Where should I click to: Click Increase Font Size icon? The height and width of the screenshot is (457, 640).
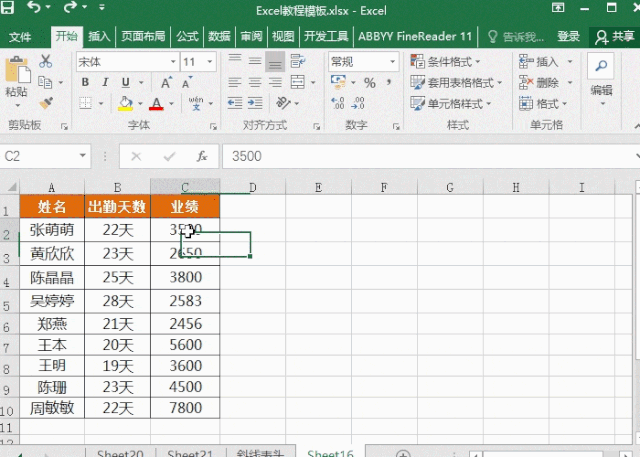(x=166, y=83)
